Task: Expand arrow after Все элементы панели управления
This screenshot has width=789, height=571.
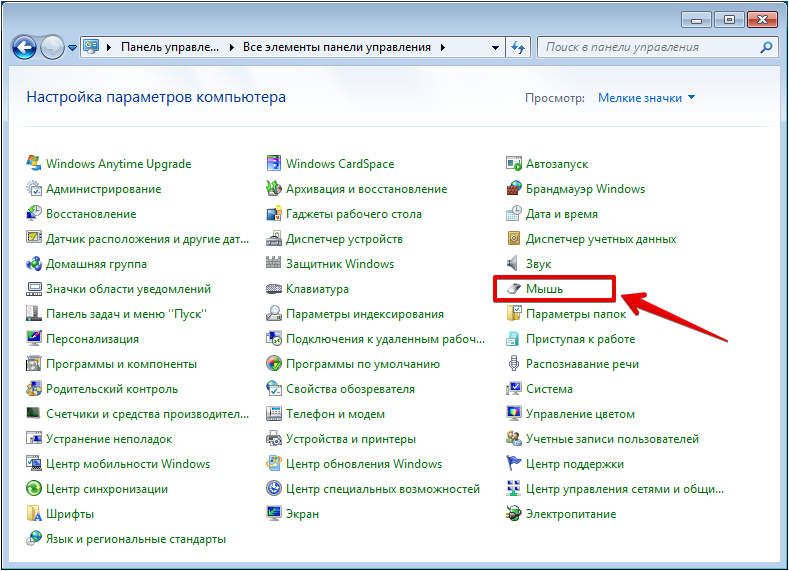Action: pos(443,47)
